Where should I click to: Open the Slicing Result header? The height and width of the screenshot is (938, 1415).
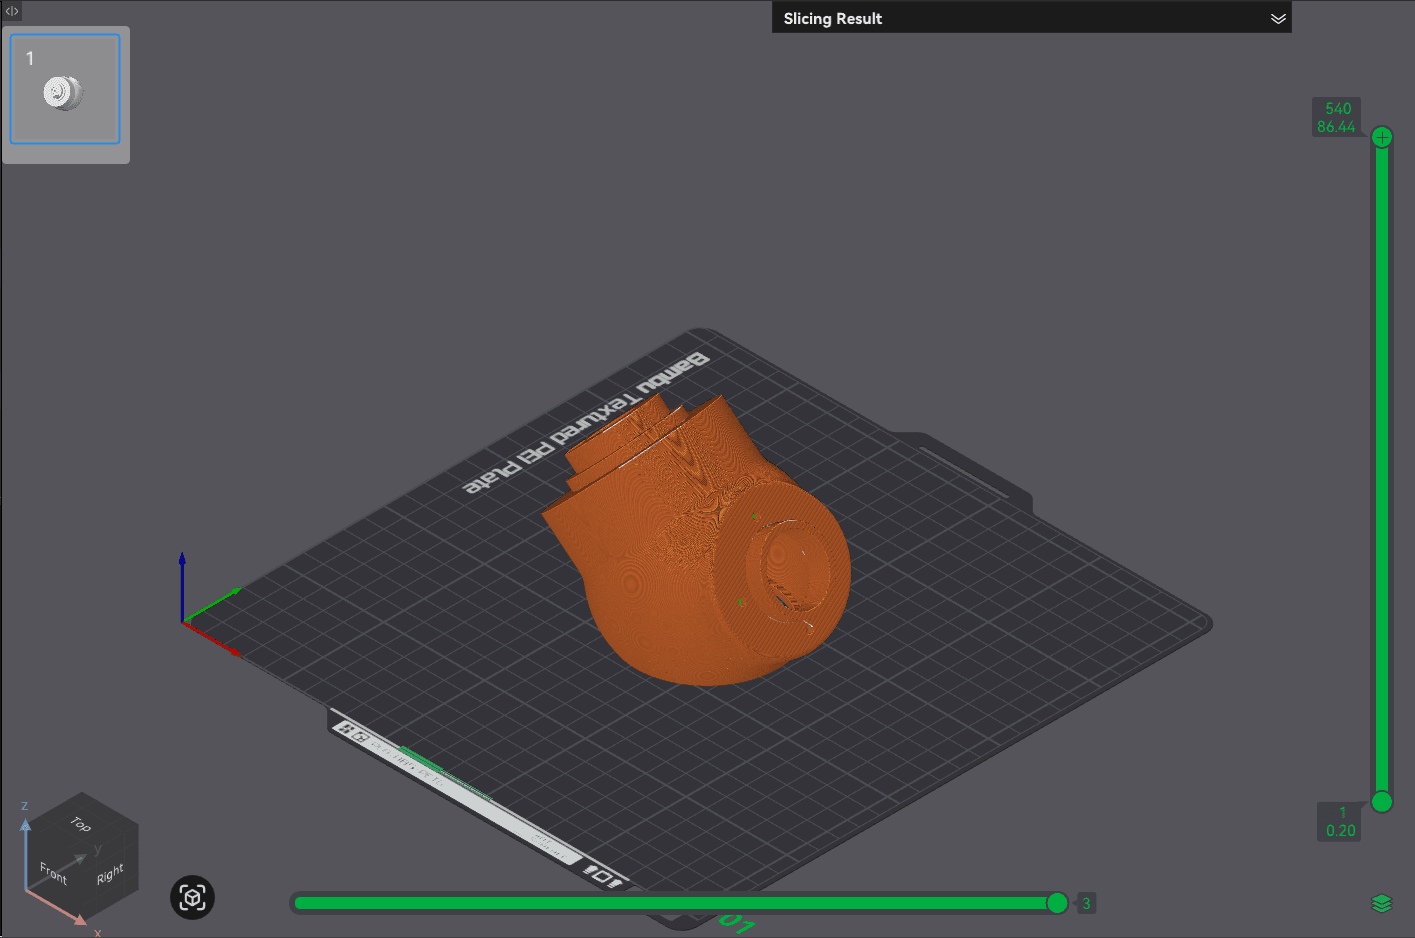point(1032,17)
